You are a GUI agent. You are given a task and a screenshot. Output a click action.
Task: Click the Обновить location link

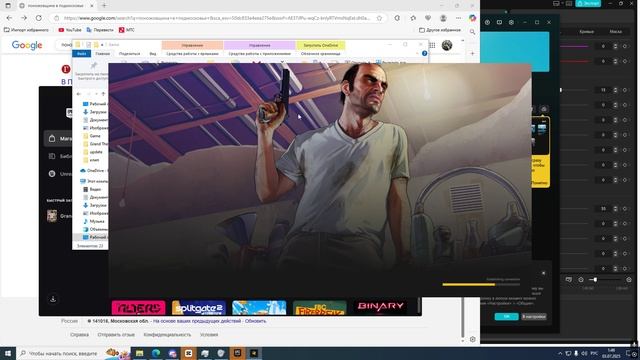pyautogui.click(x=256, y=321)
